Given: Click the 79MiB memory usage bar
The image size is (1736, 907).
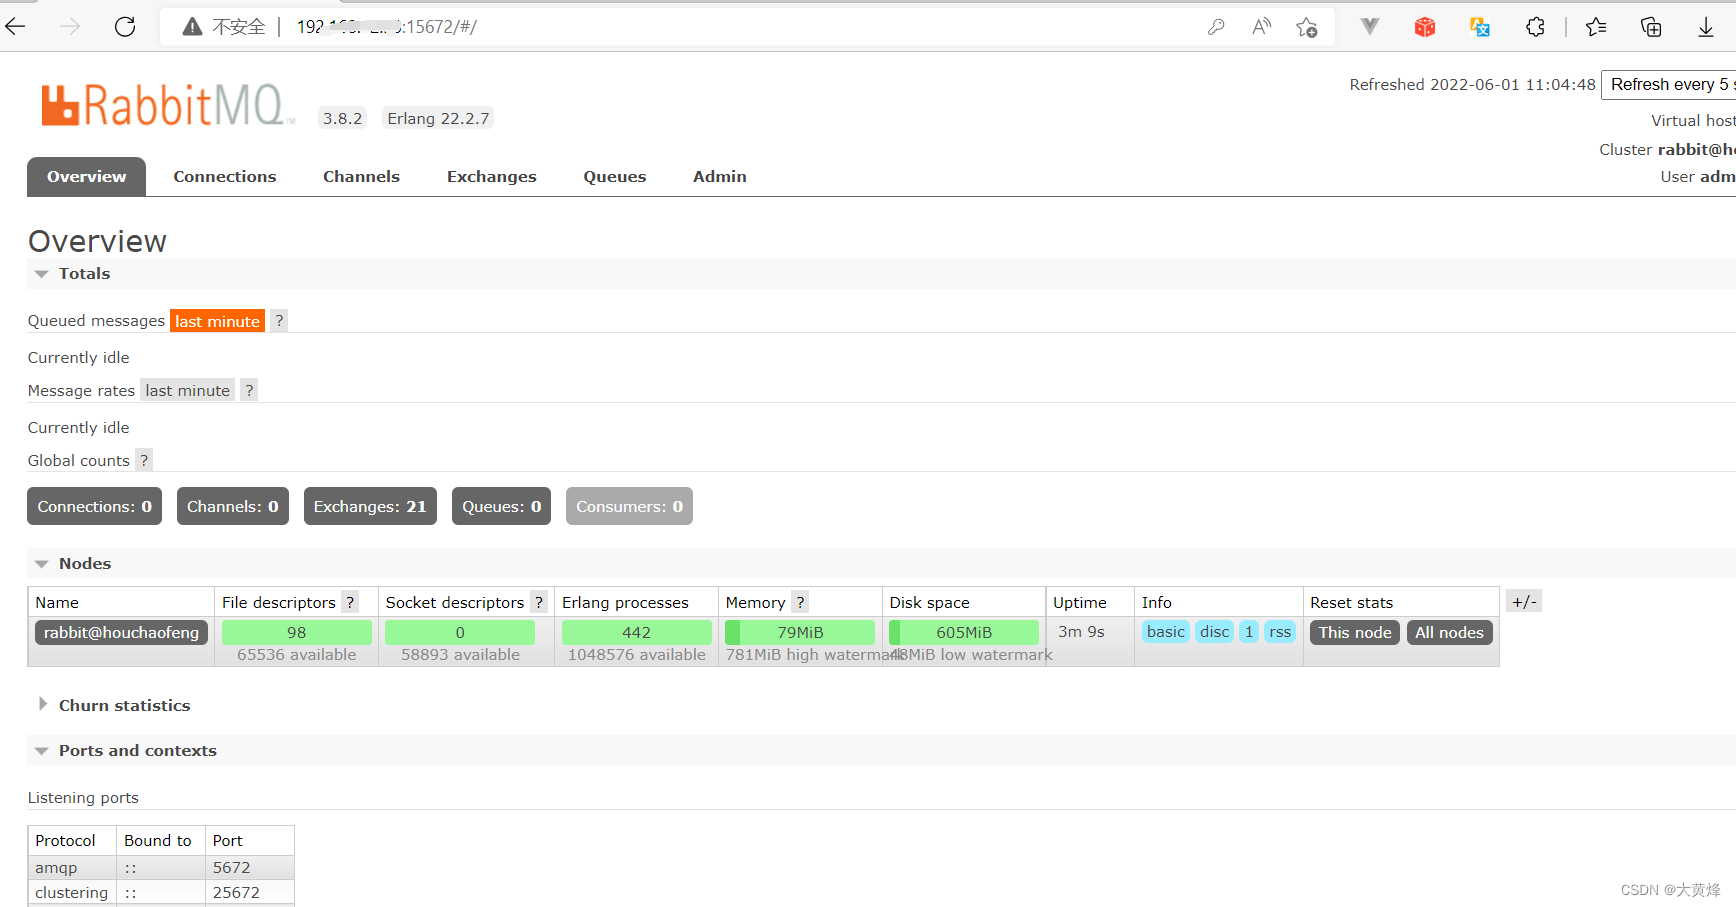Looking at the screenshot, I should tap(800, 632).
